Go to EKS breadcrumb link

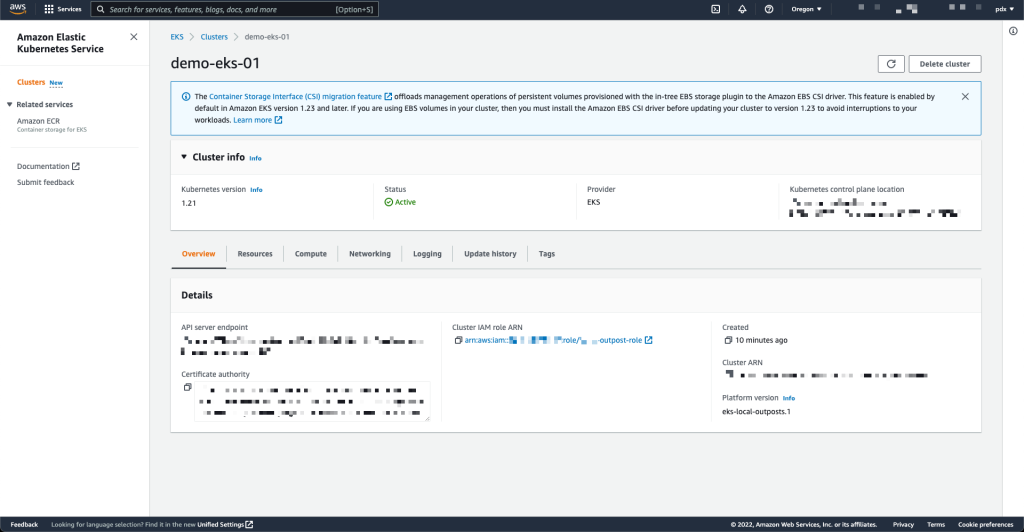point(177,37)
